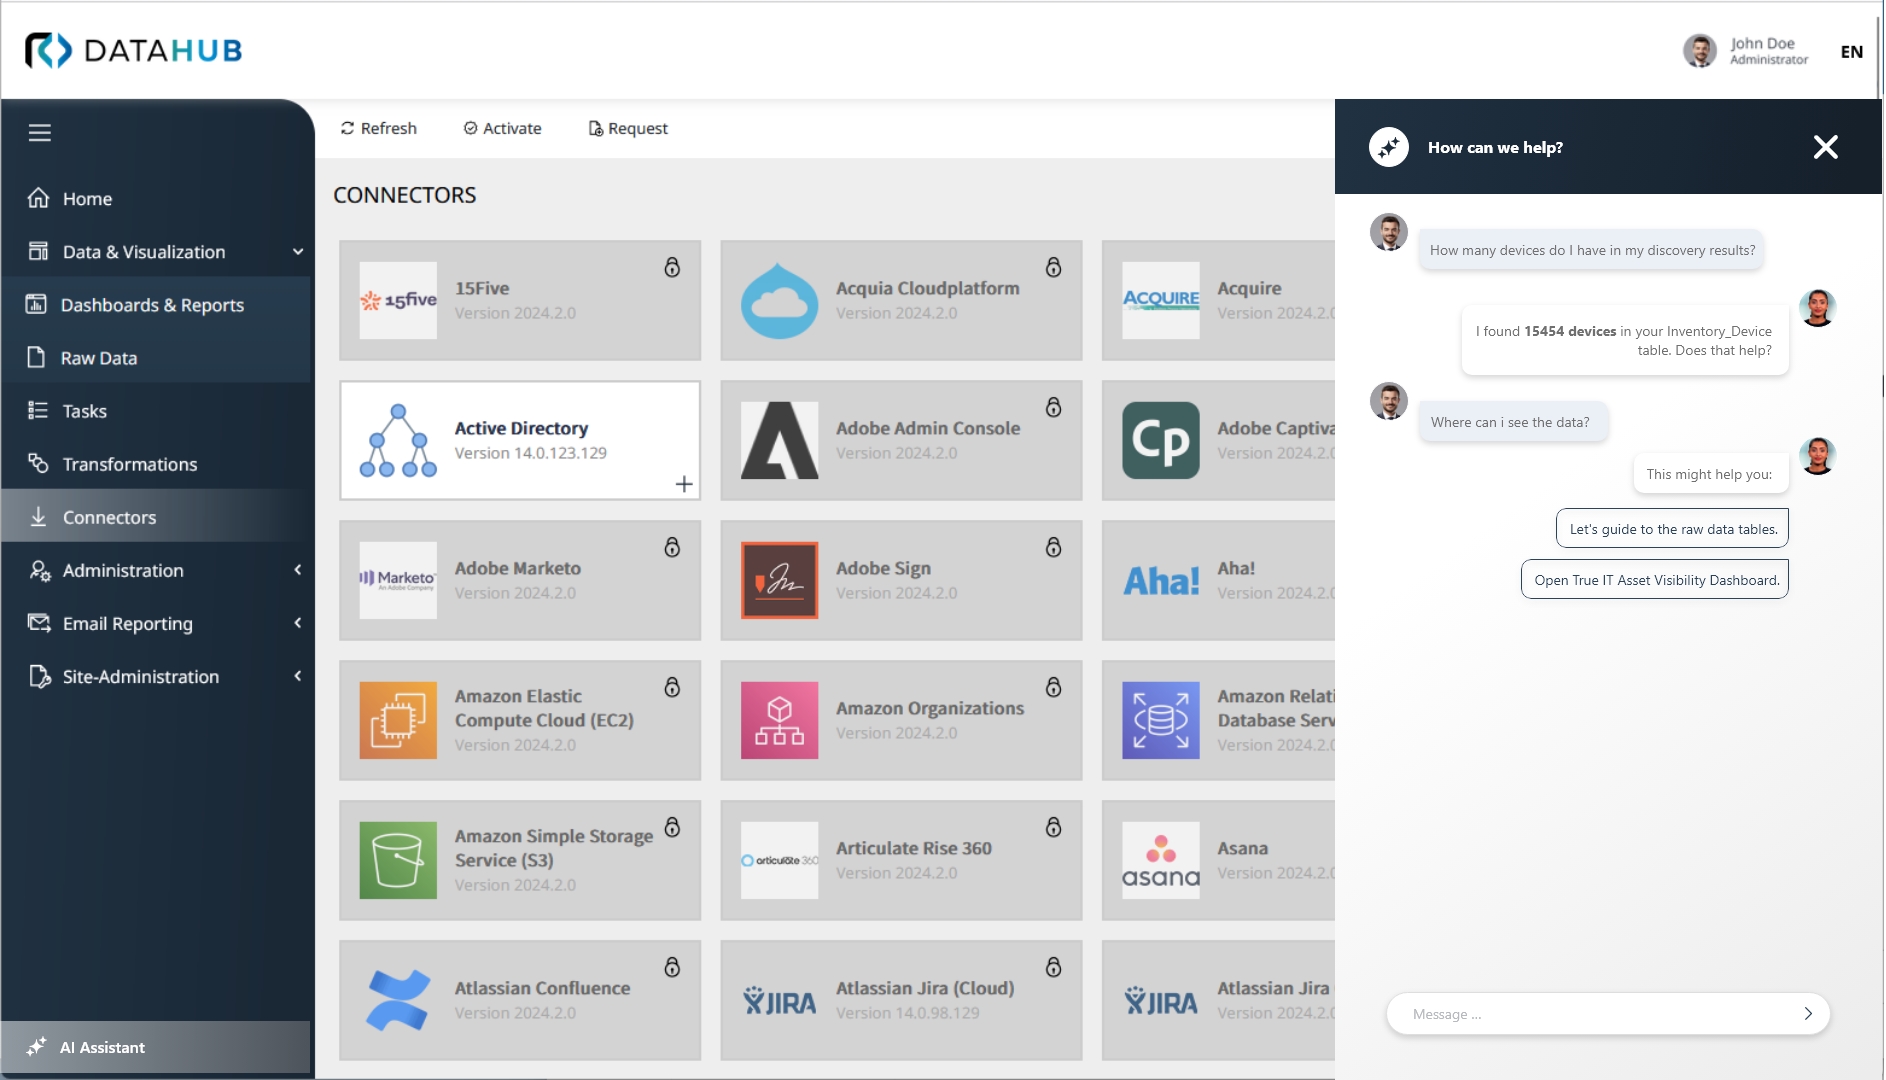
Task: Click the Administration user-gear icon
Action: [x=39, y=570]
